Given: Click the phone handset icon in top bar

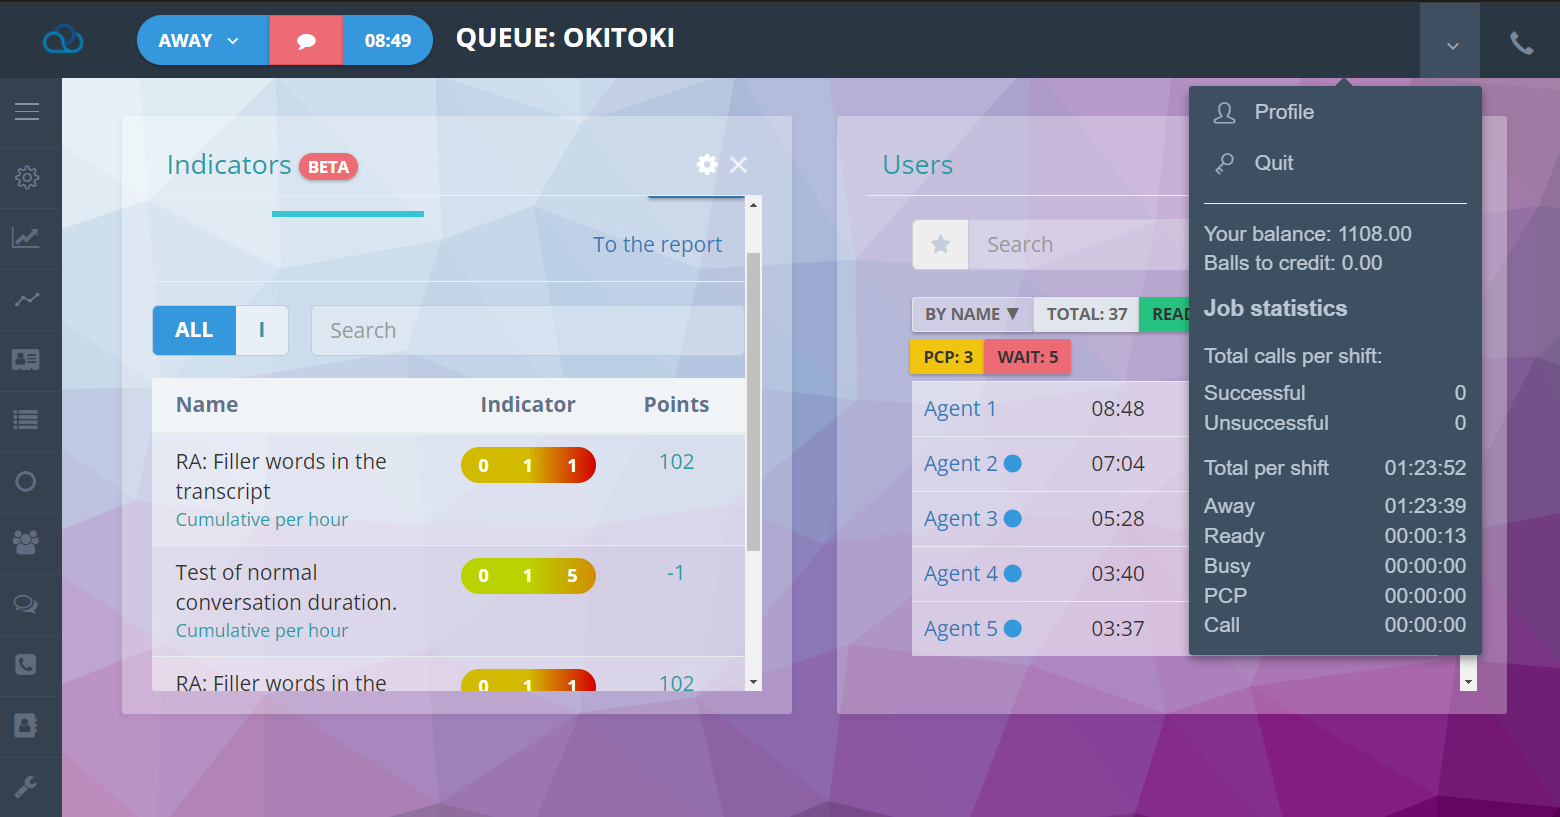Looking at the screenshot, I should click(1521, 42).
